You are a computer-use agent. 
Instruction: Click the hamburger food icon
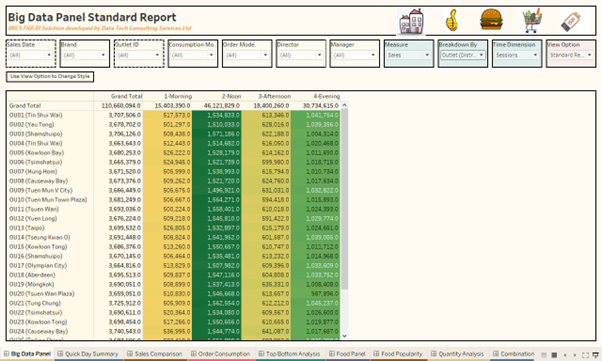491,19
